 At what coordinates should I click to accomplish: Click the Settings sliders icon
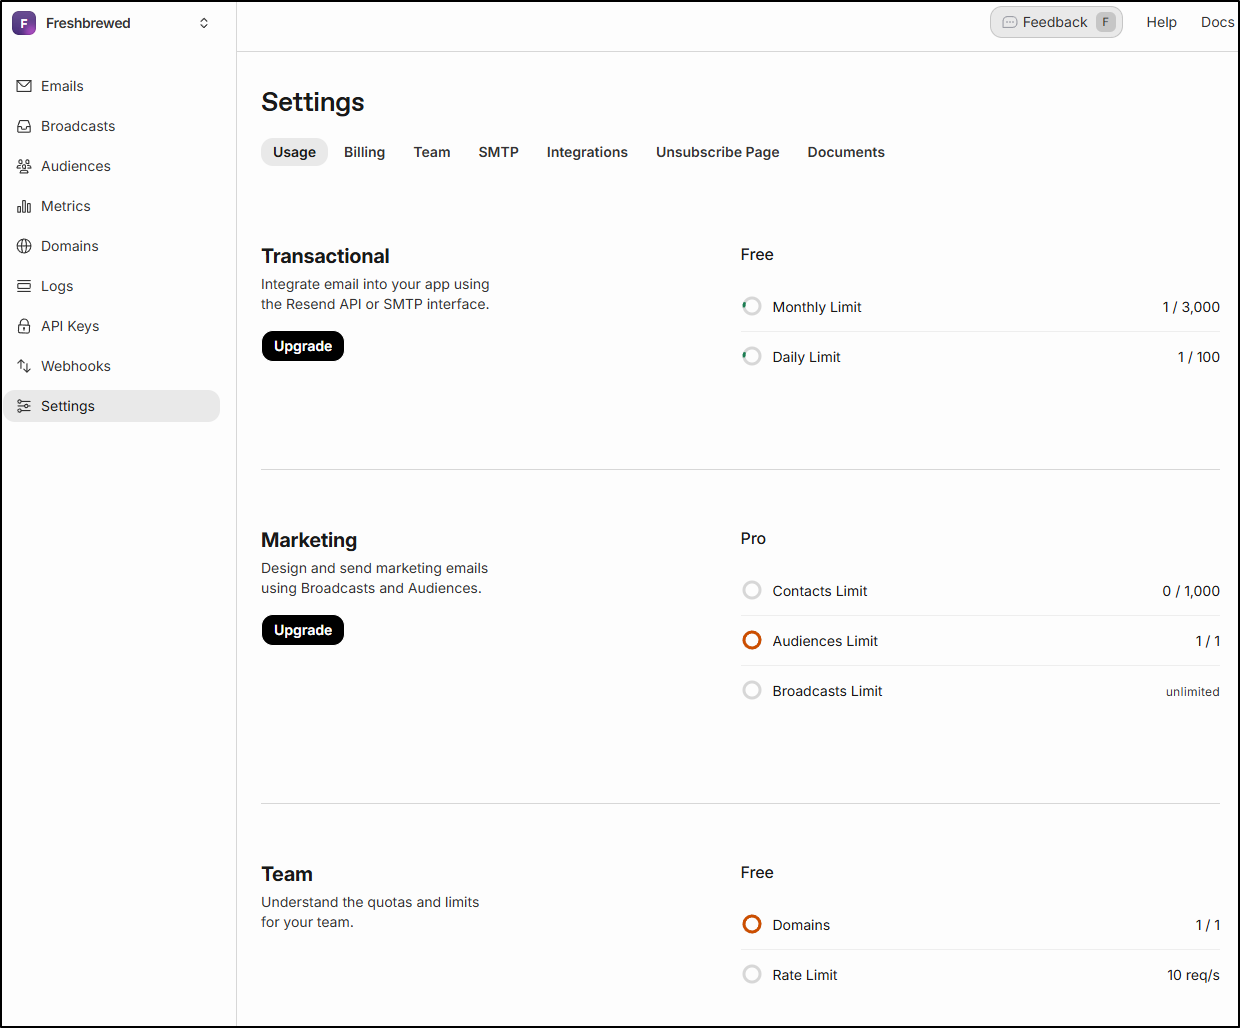point(24,406)
